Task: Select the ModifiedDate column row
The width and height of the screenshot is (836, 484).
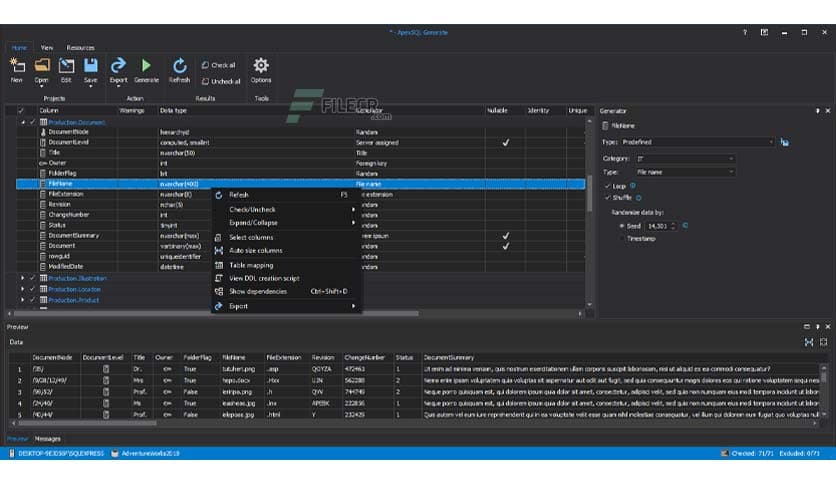Action: click(301, 267)
